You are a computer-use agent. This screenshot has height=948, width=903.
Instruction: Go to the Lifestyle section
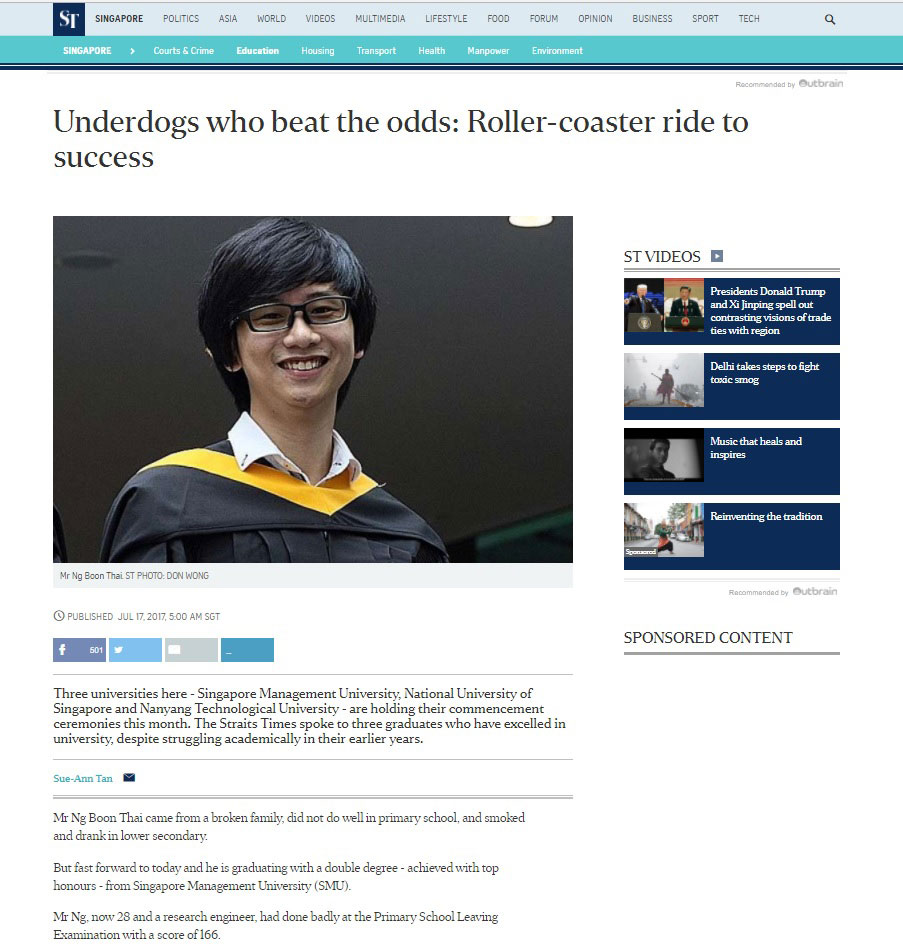pos(446,19)
